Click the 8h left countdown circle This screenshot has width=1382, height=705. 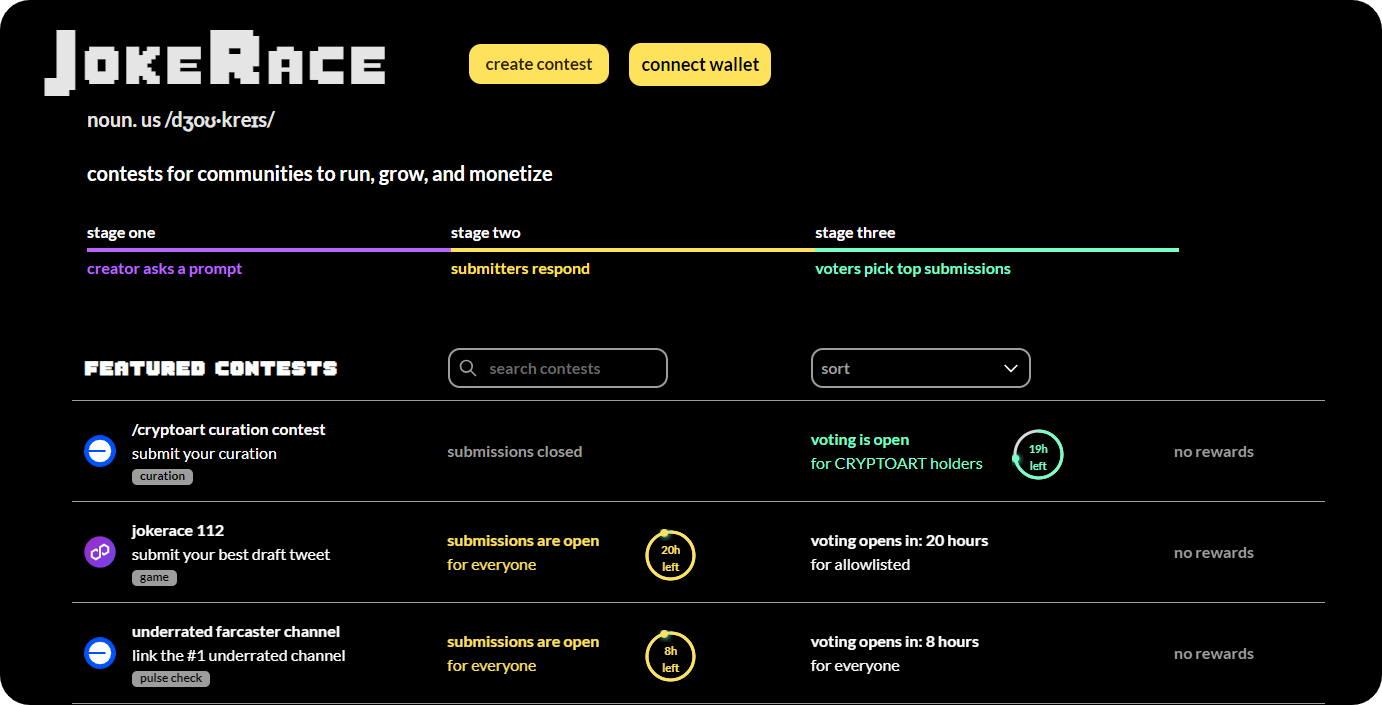[670, 657]
